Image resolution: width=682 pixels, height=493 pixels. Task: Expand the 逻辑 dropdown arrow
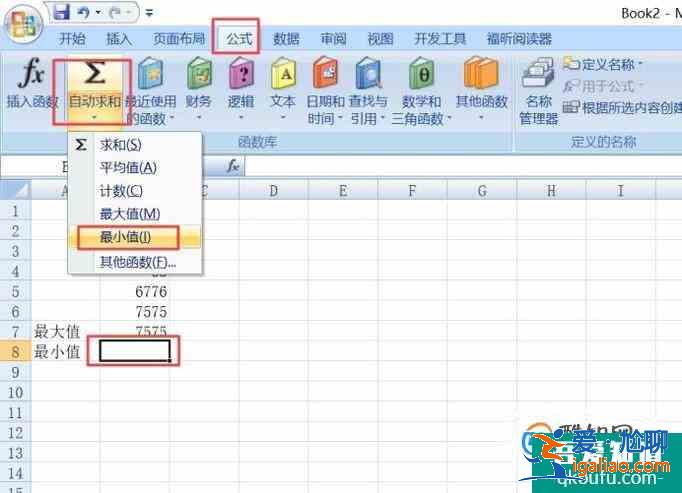241,117
